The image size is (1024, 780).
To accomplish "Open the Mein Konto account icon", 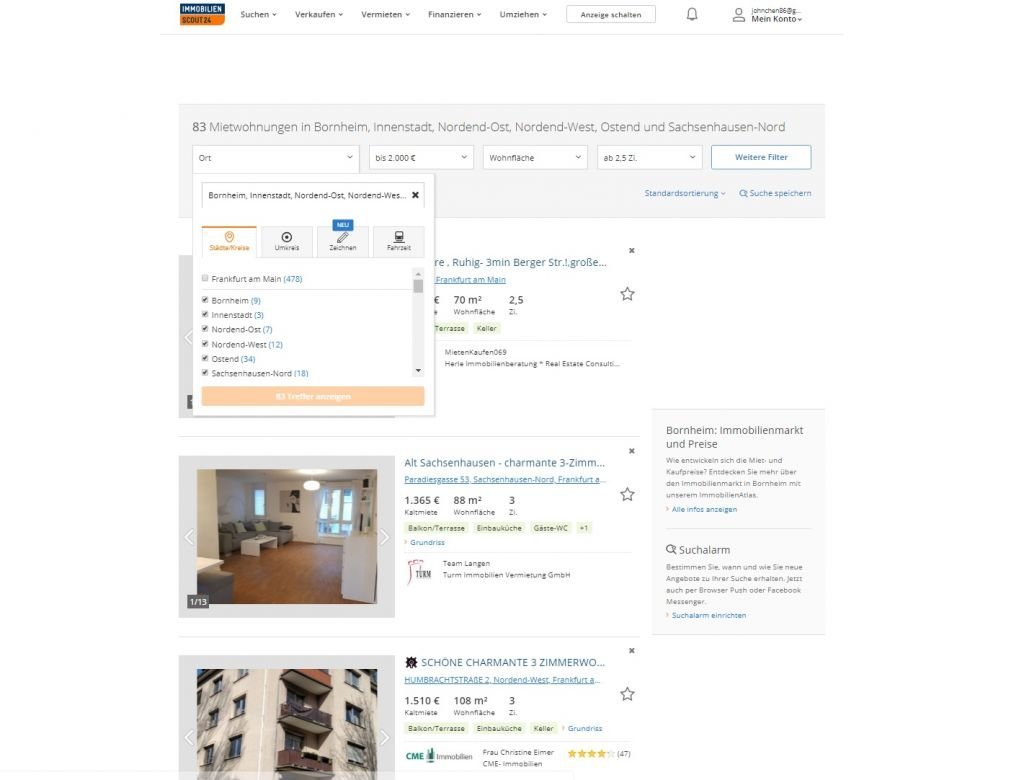I will (x=739, y=15).
